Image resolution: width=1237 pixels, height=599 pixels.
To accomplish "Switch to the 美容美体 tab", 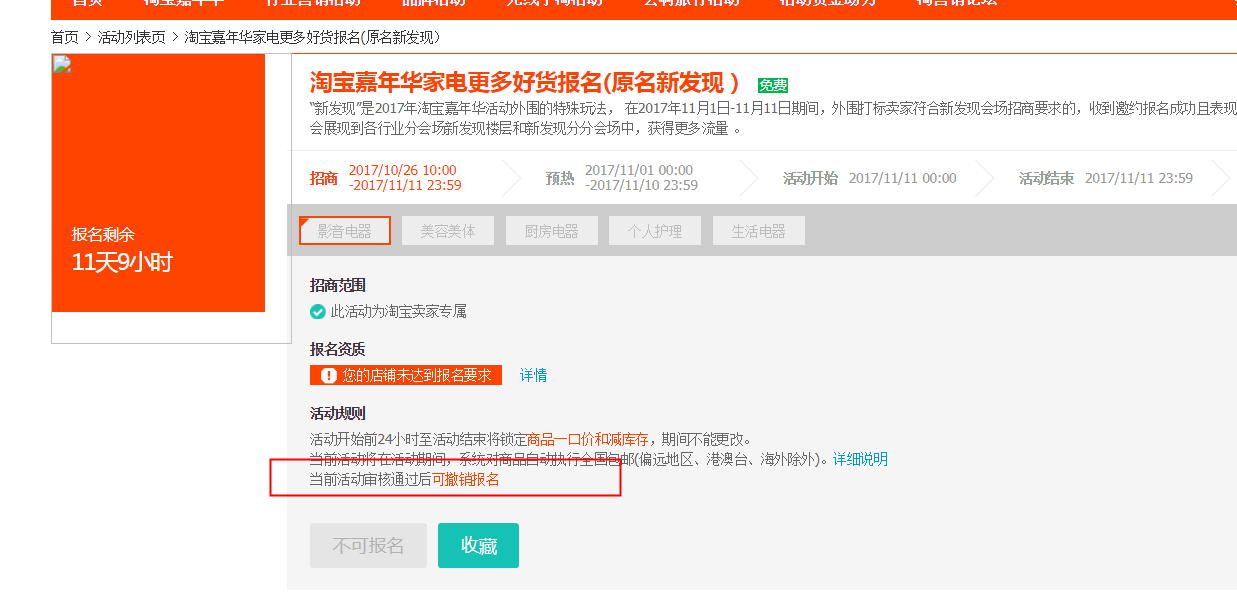I will coord(448,231).
